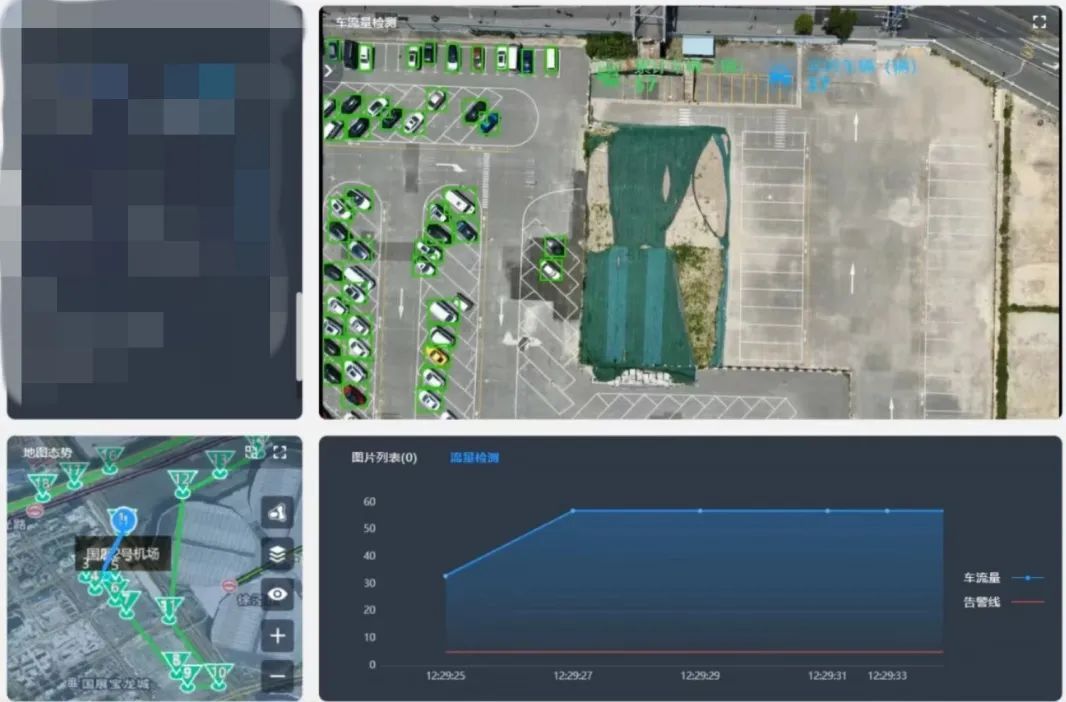Zoom out the map with minus button
The image size is (1066, 702).
pyautogui.click(x=277, y=675)
